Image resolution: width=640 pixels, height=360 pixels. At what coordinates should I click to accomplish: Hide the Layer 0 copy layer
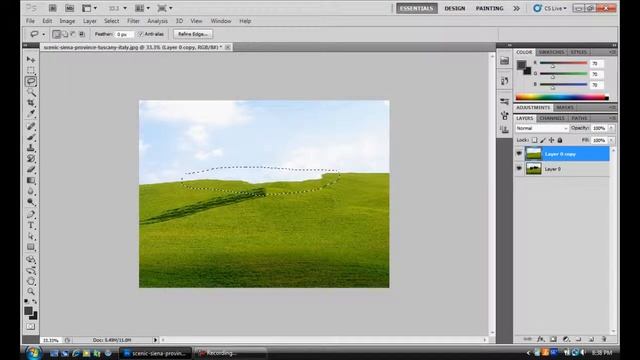pos(519,154)
